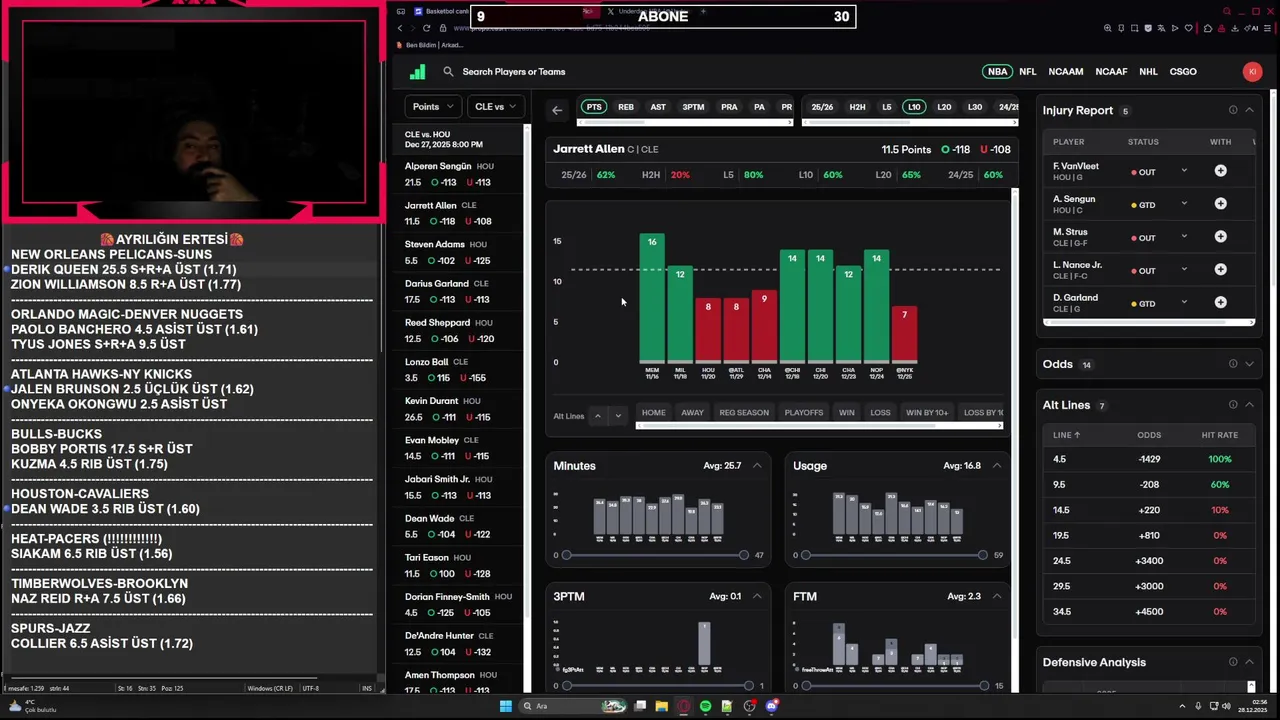Viewport: 1280px width, 720px height.
Task: Select Alperen Sengün in player list
Action: [460, 175]
